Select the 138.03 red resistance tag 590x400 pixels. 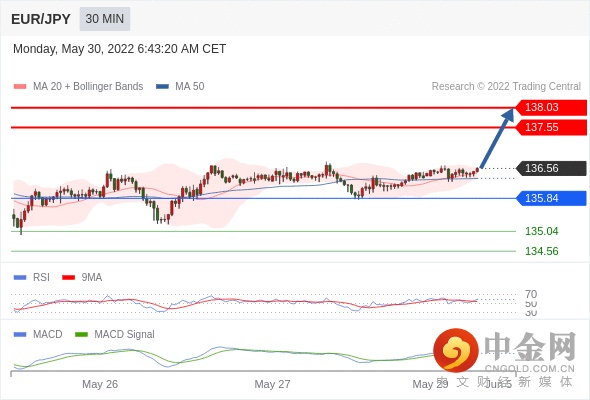coord(551,107)
